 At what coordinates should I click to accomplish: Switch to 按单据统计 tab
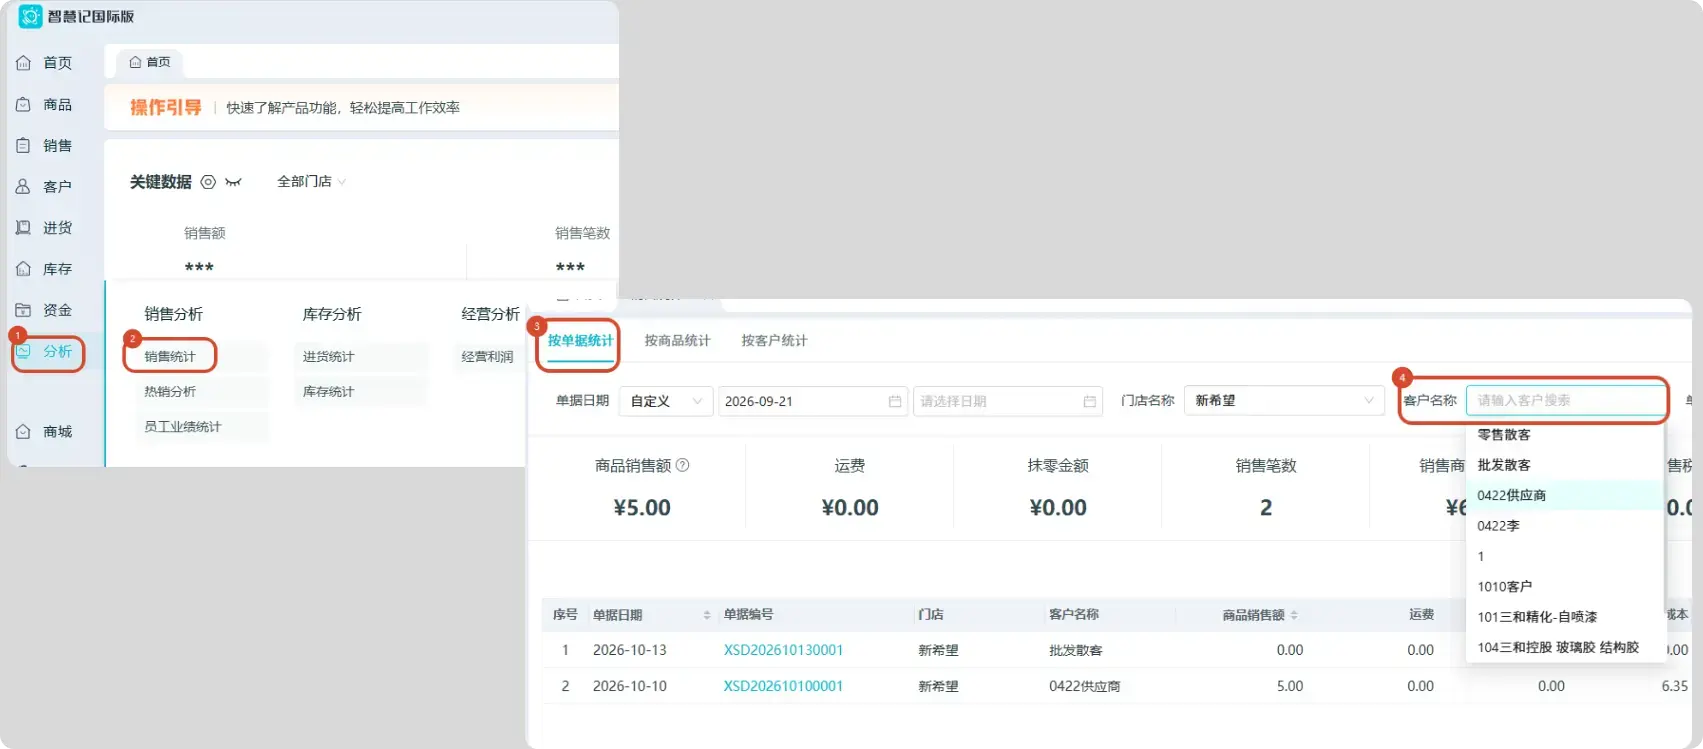pos(580,341)
